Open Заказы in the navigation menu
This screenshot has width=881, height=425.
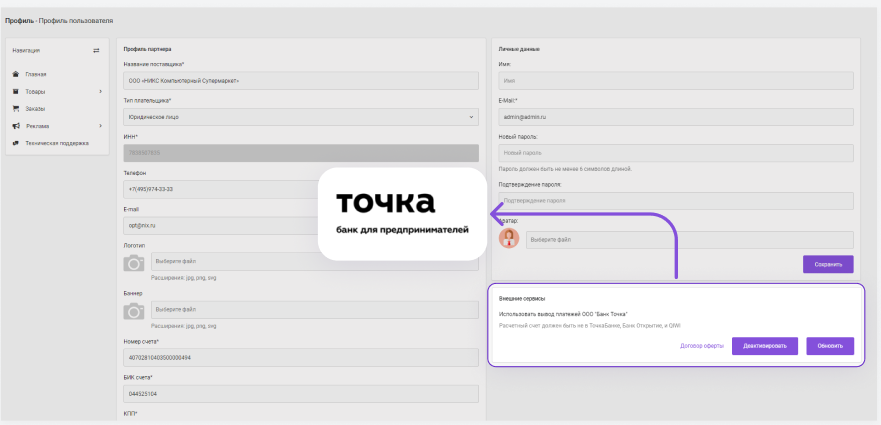tap(35, 108)
